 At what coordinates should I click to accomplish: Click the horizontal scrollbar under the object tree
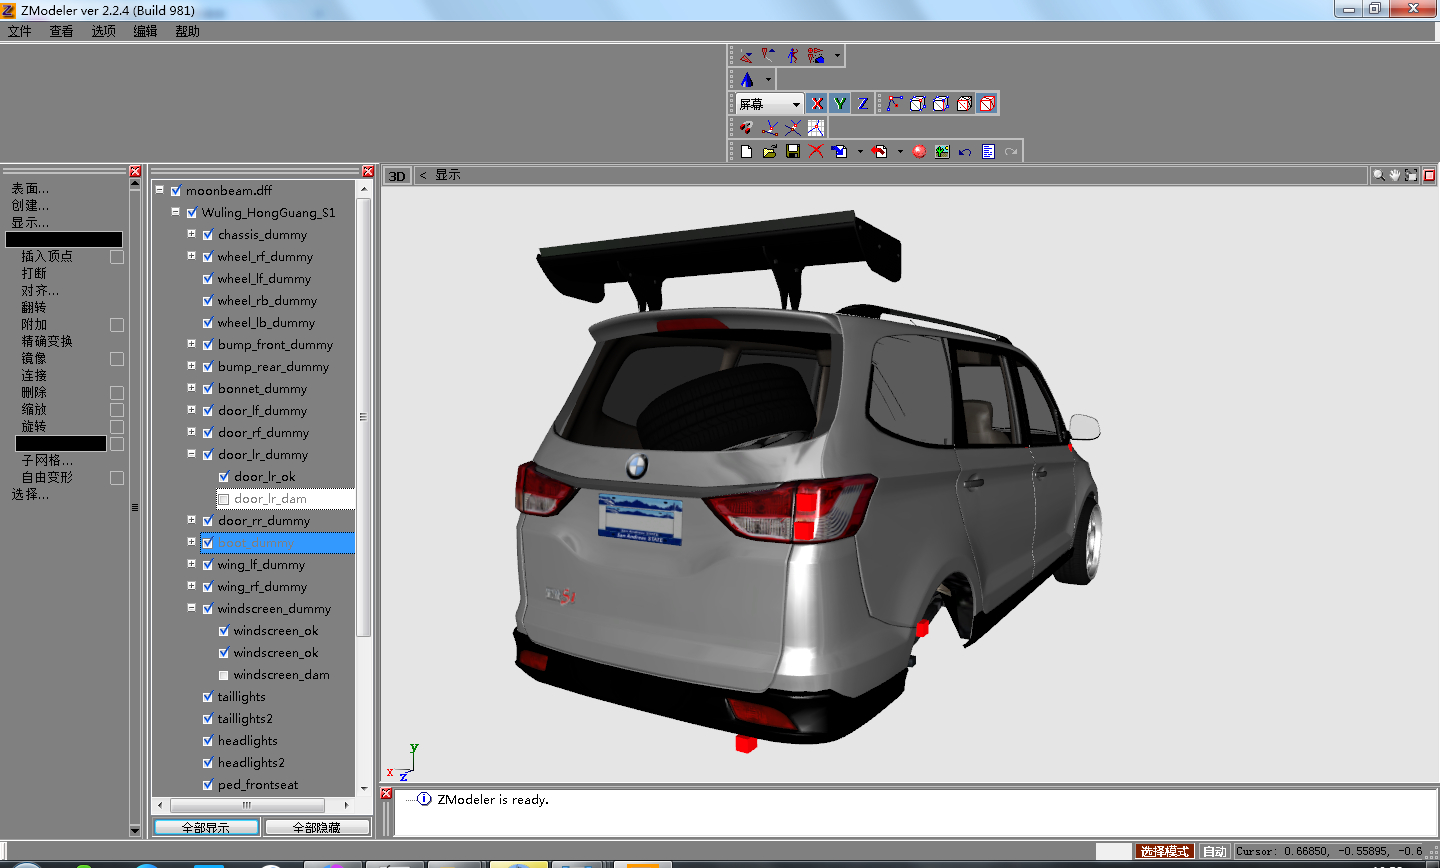click(246, 805)
